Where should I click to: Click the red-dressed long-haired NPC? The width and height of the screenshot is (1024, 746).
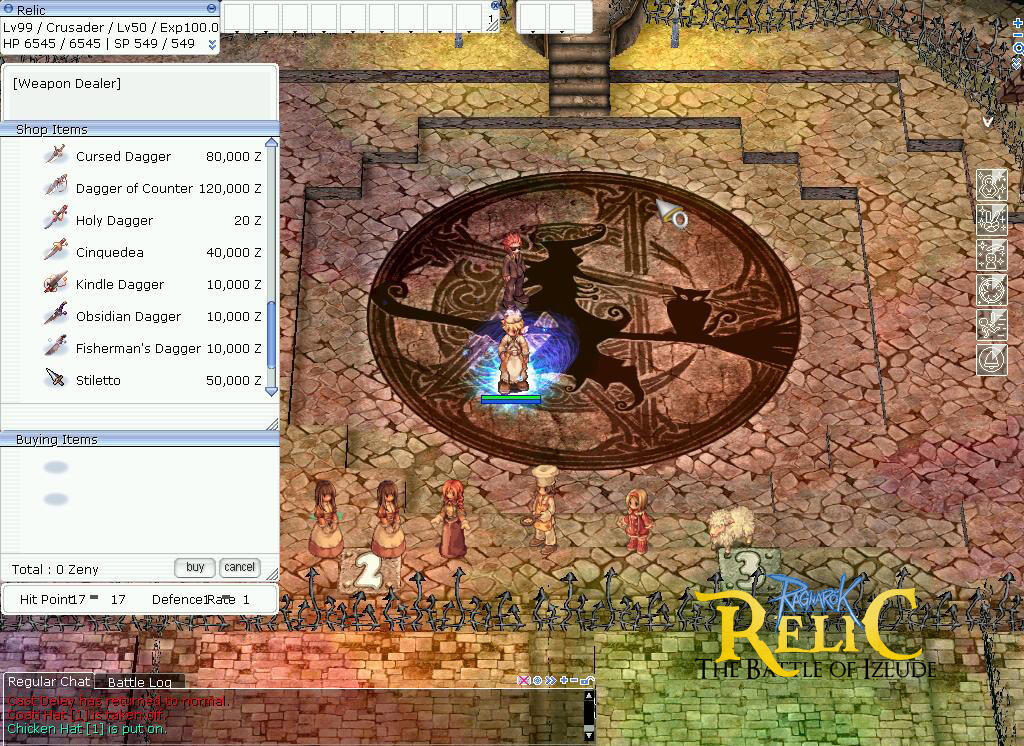coord(453,519)
